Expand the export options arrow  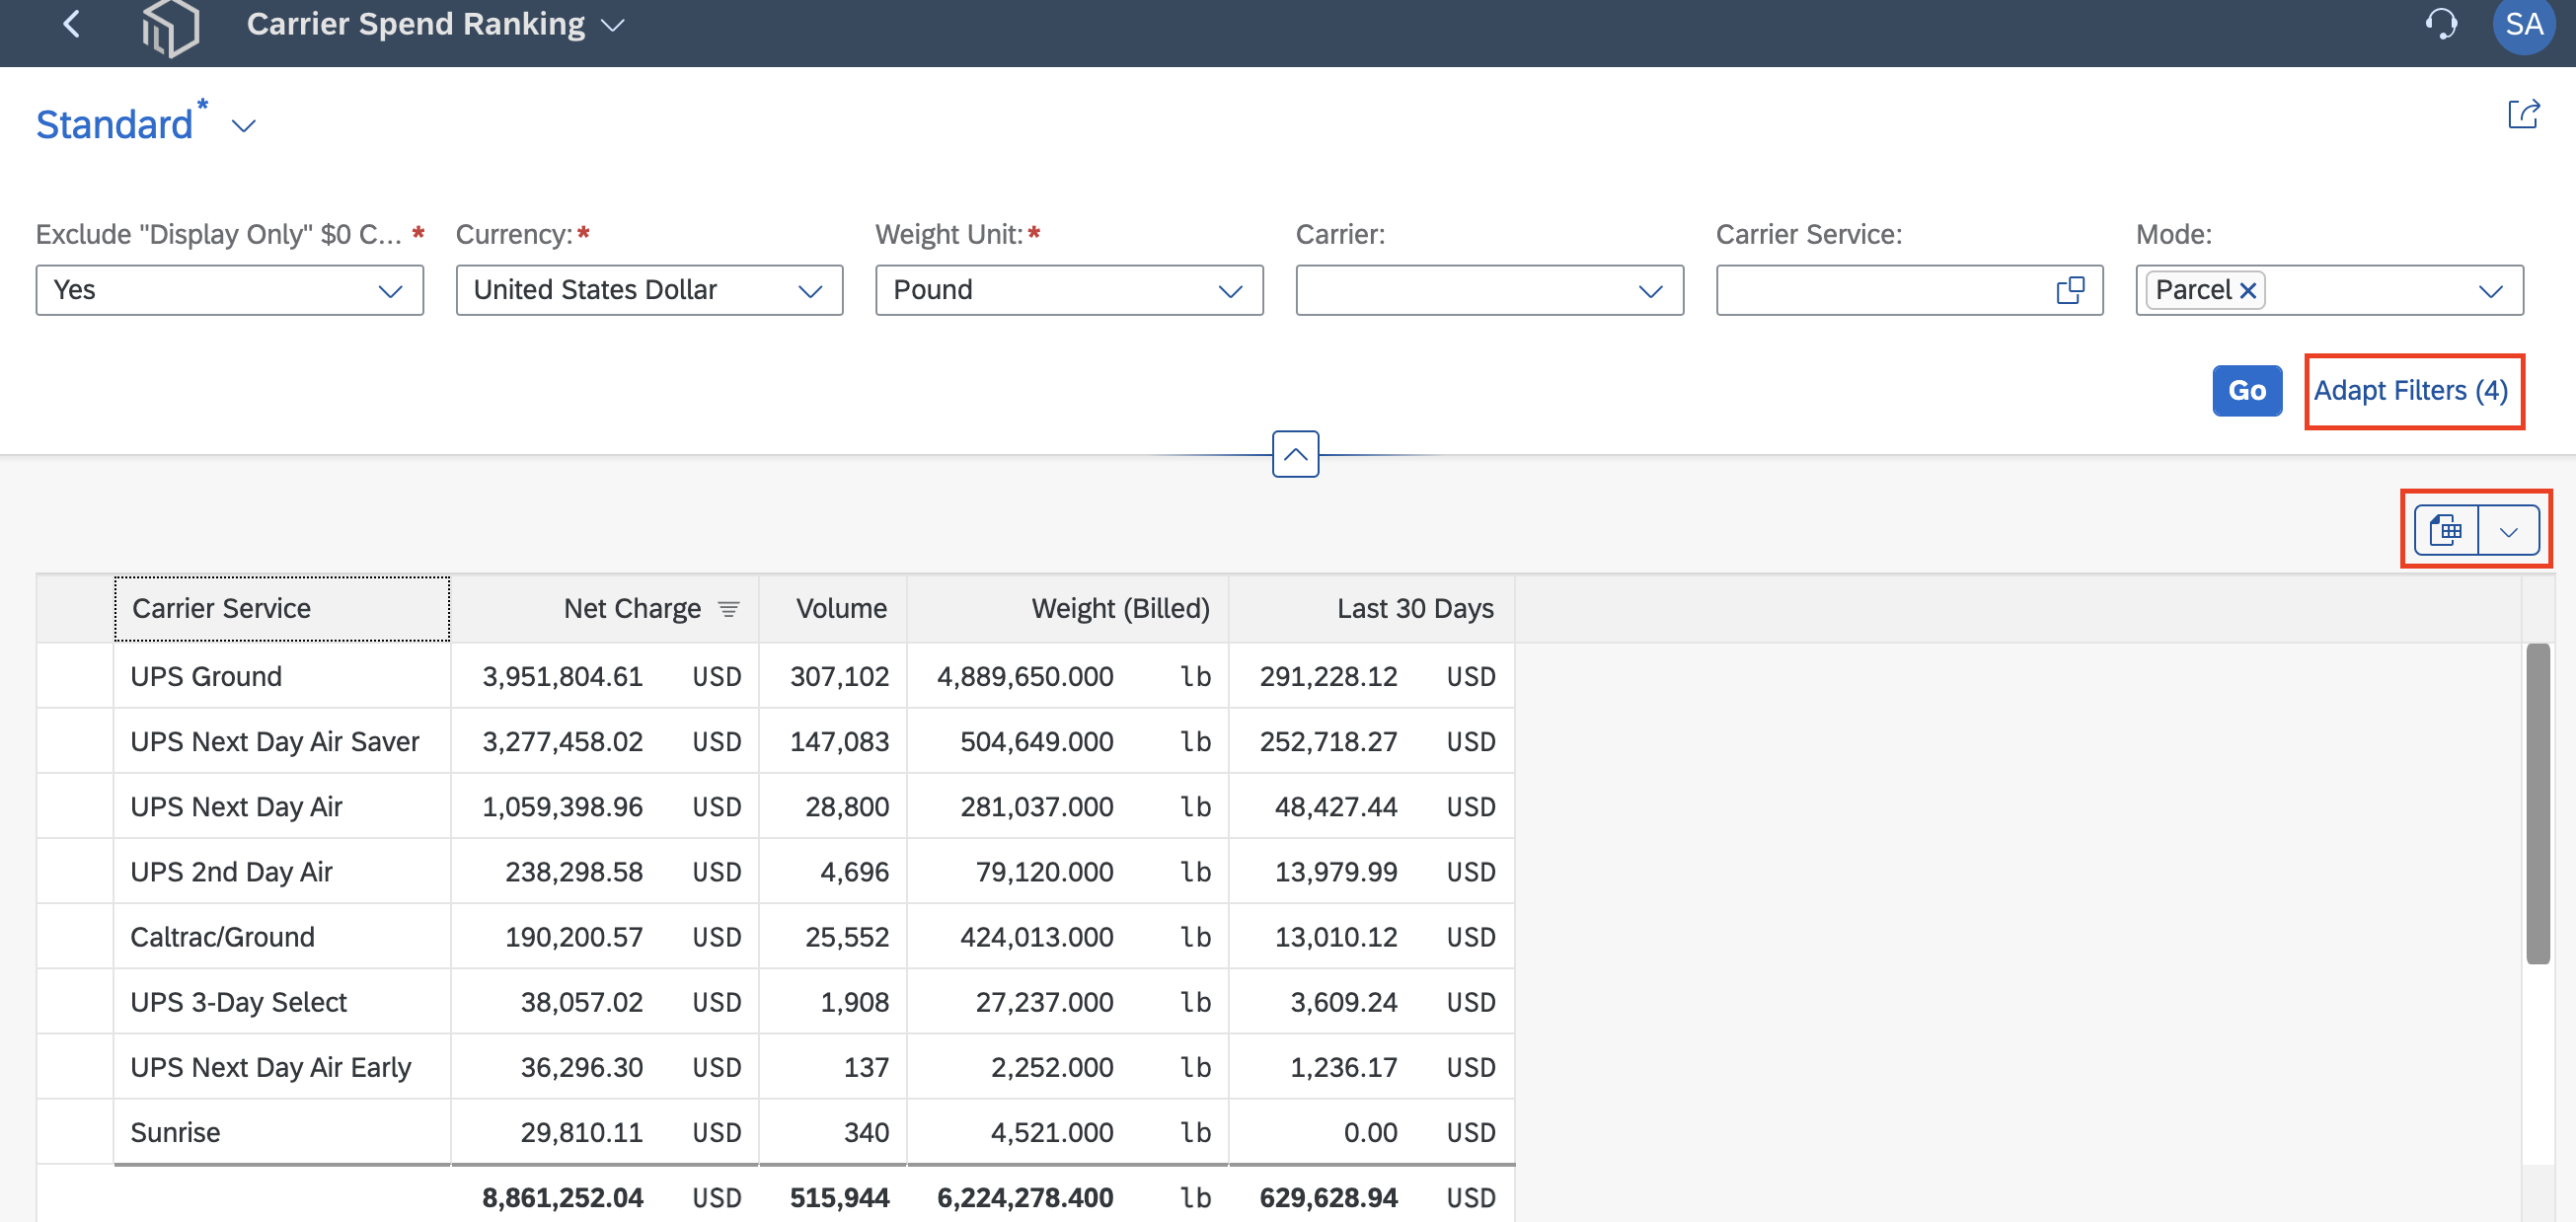(2508, 531)
